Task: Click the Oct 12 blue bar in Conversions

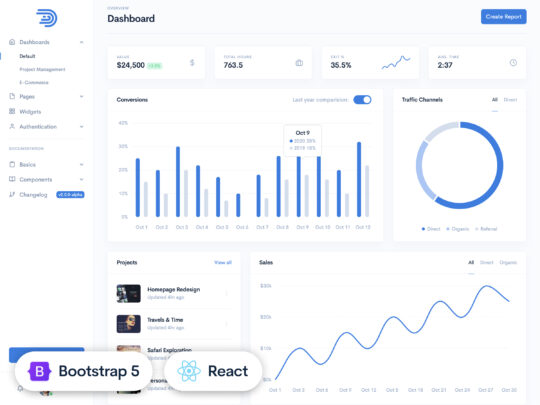Action: point(359,179)
